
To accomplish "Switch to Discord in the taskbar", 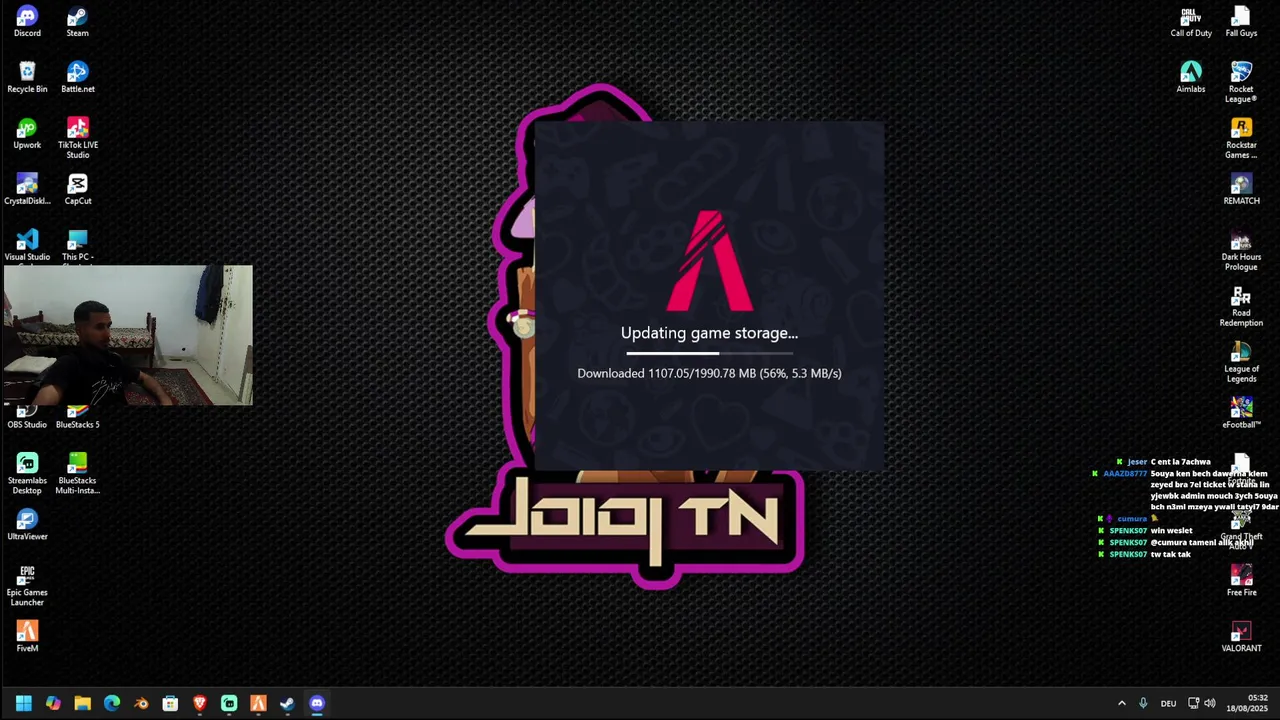I will 317,704.
